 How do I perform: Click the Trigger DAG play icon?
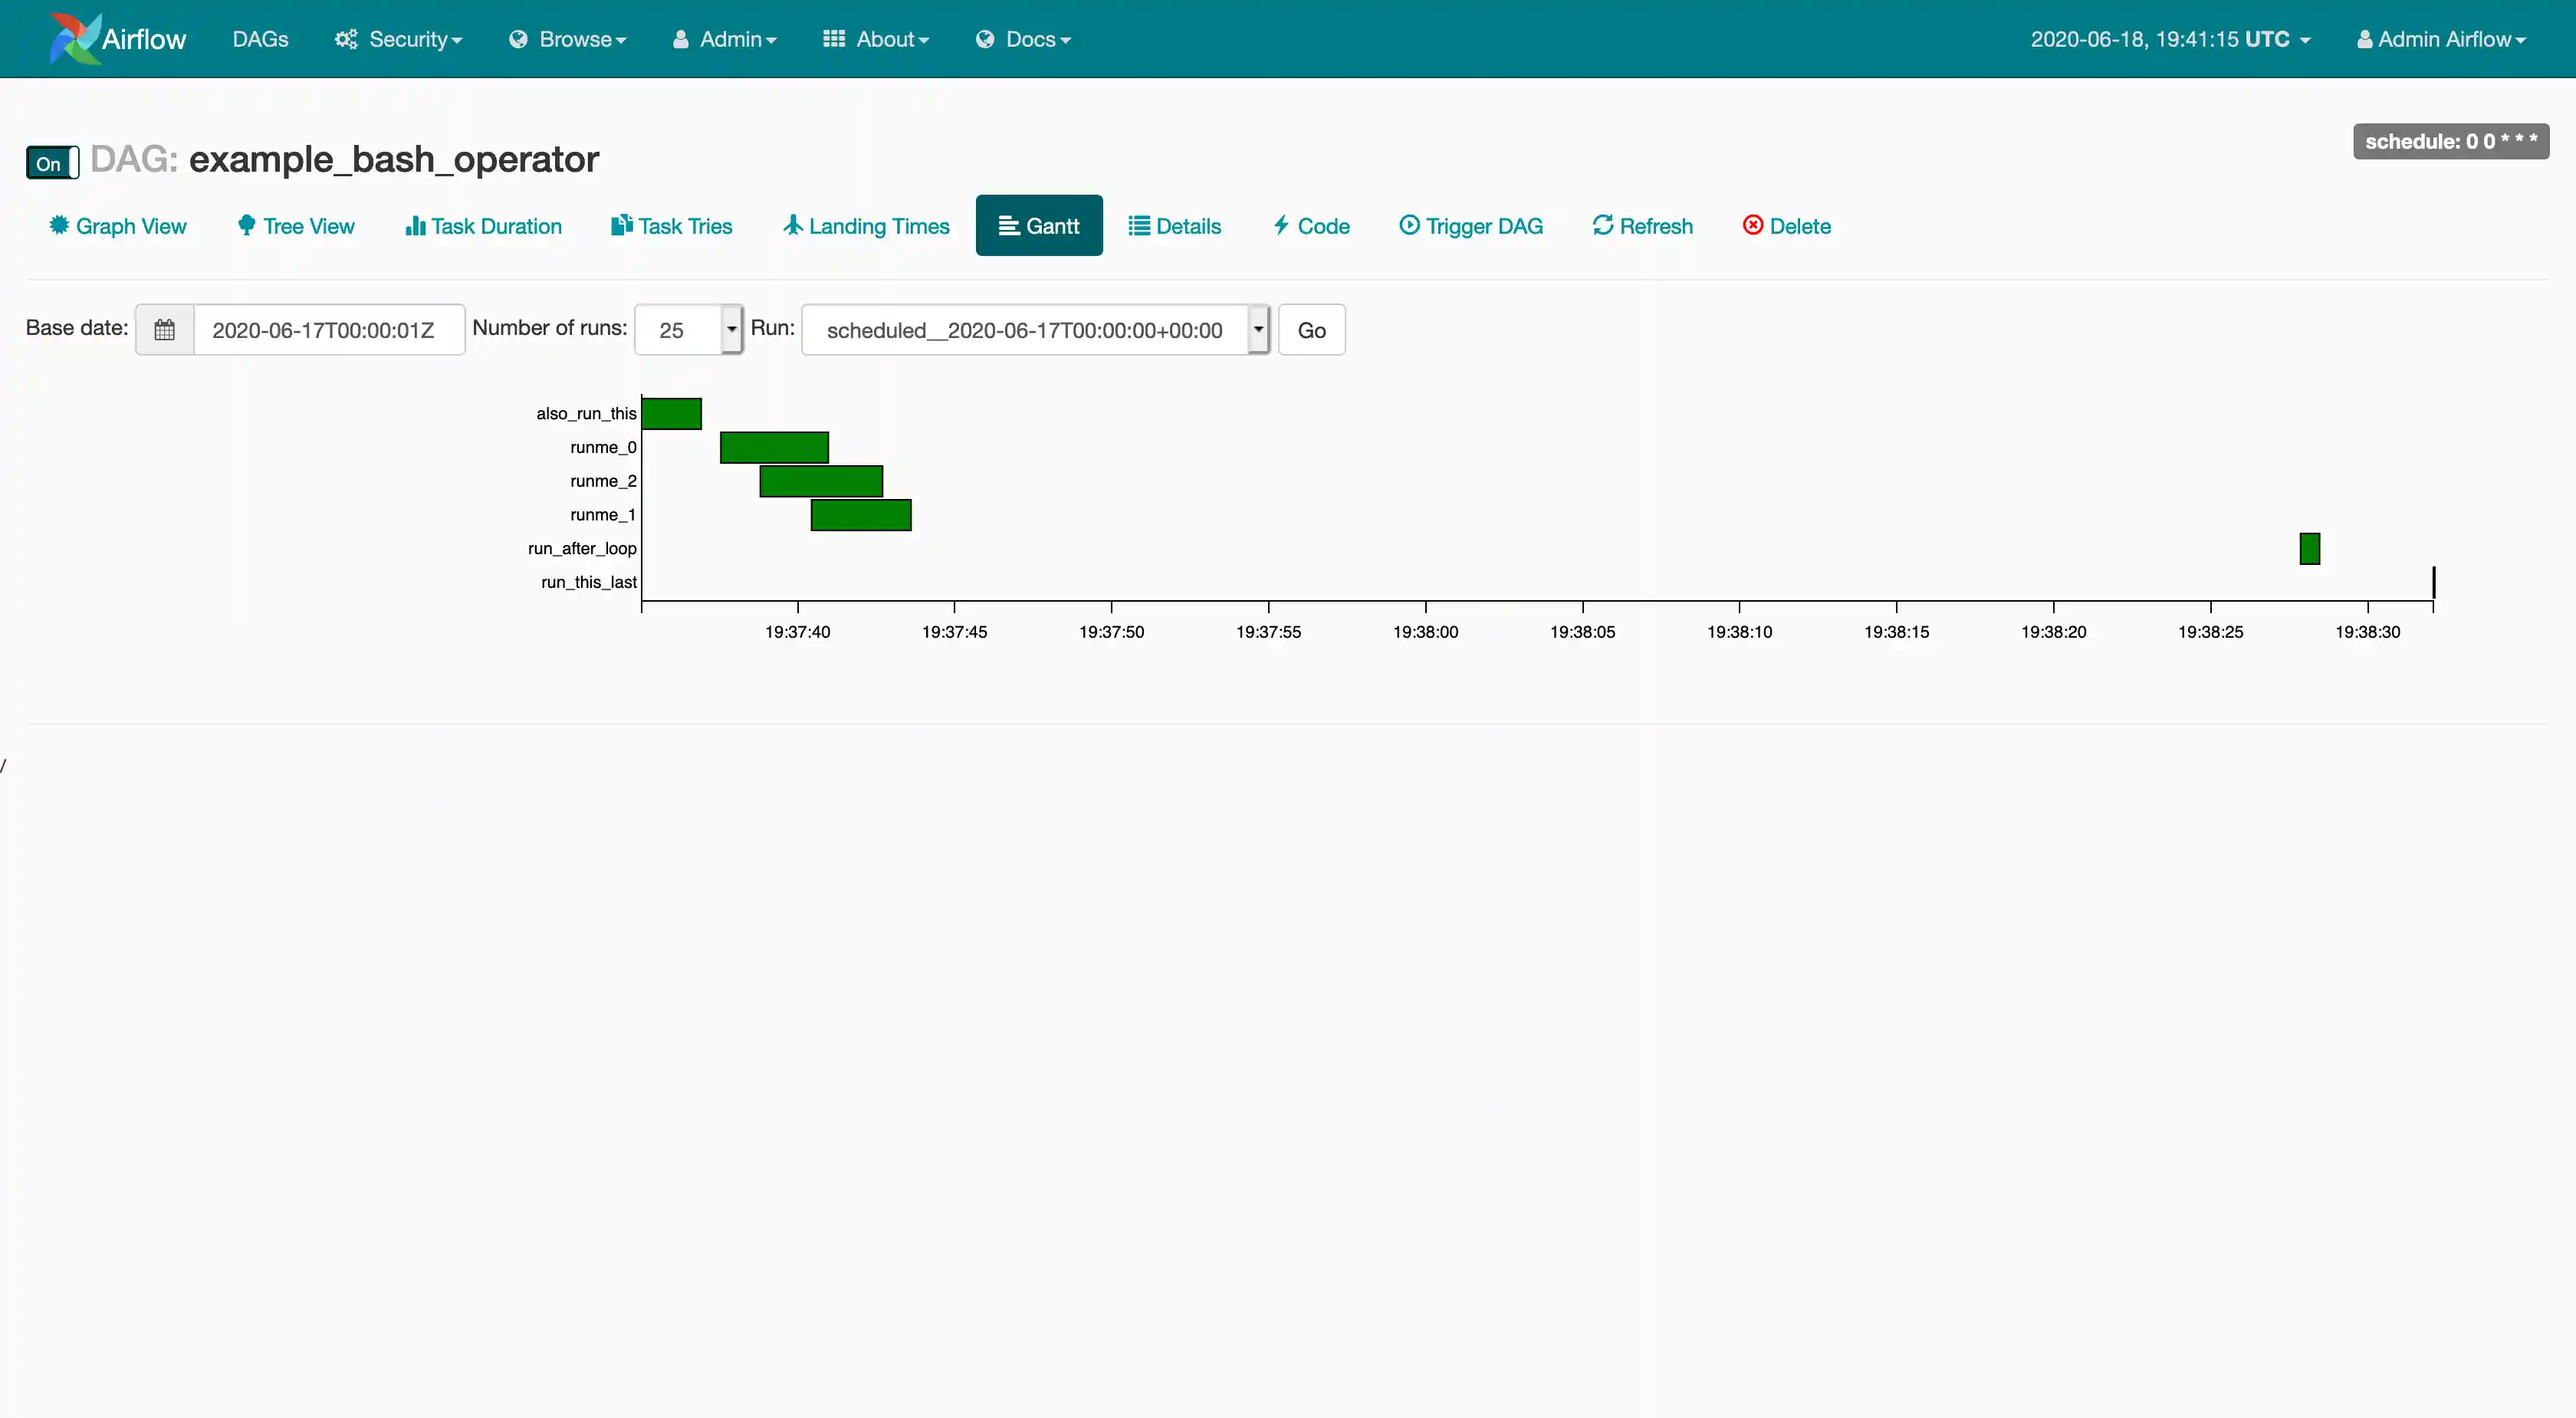pos(1409,225)
